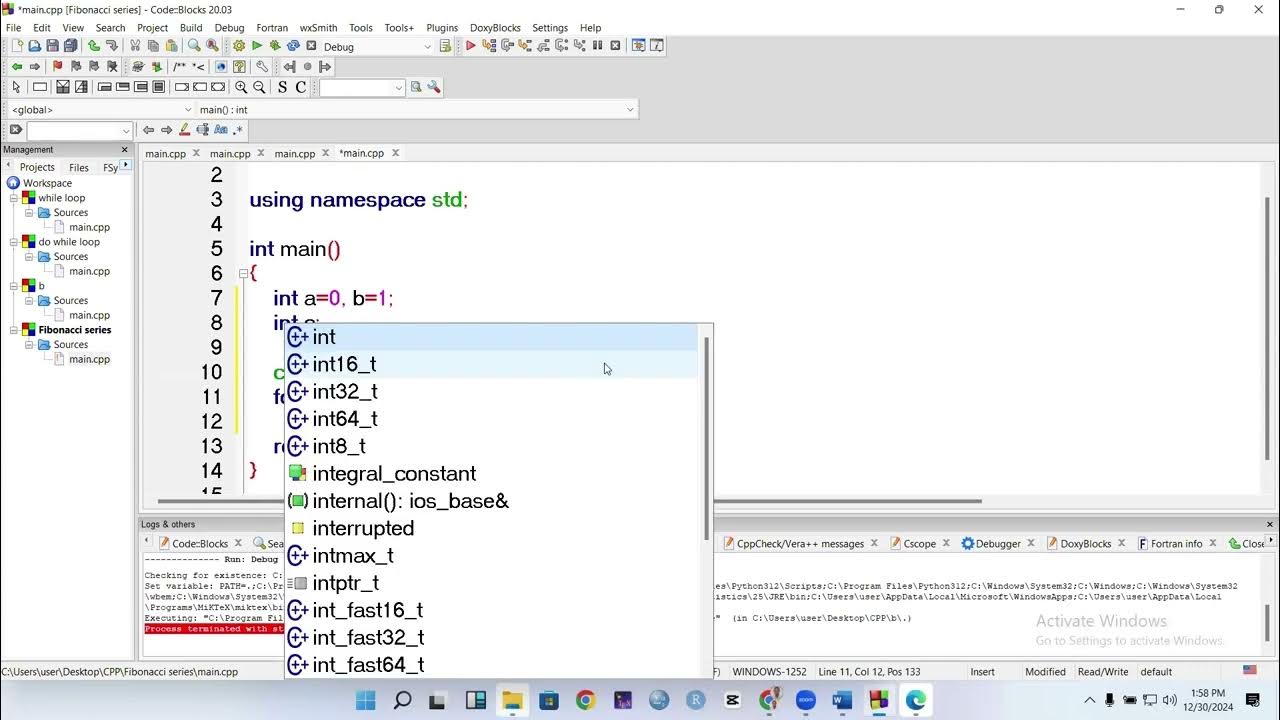Select the *main.cpp editor tab
The width and height of the screenshot is (1280, 720).
(x=362, y=153)
